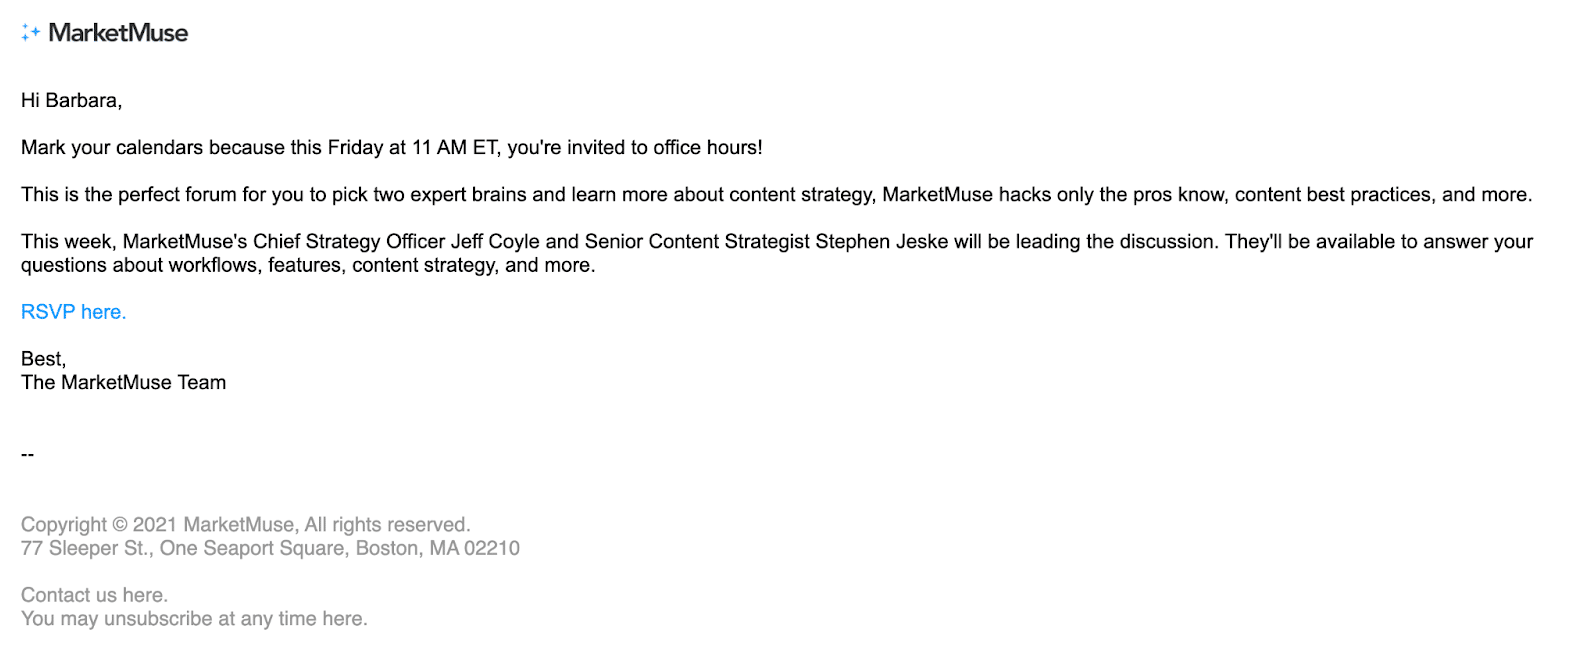Click the MarketMuse sparkle logo icon

click(30, 33)
